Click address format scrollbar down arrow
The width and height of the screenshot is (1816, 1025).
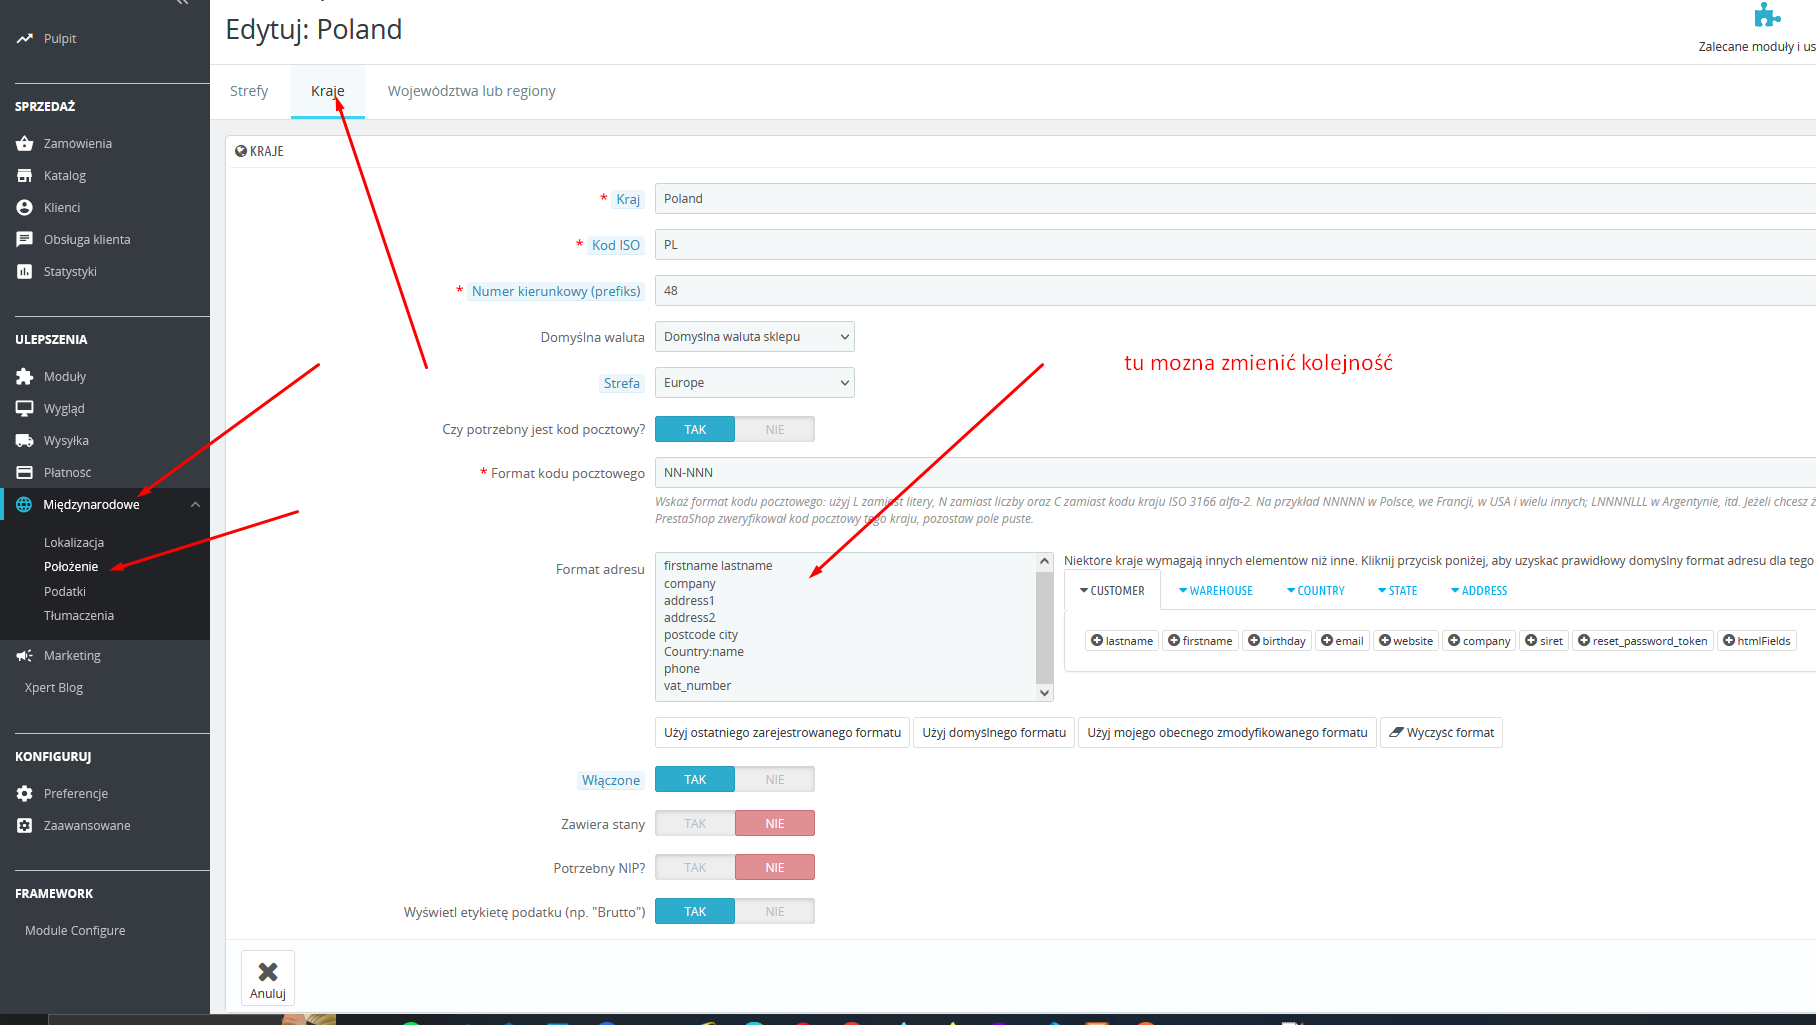click(1045, 693)
